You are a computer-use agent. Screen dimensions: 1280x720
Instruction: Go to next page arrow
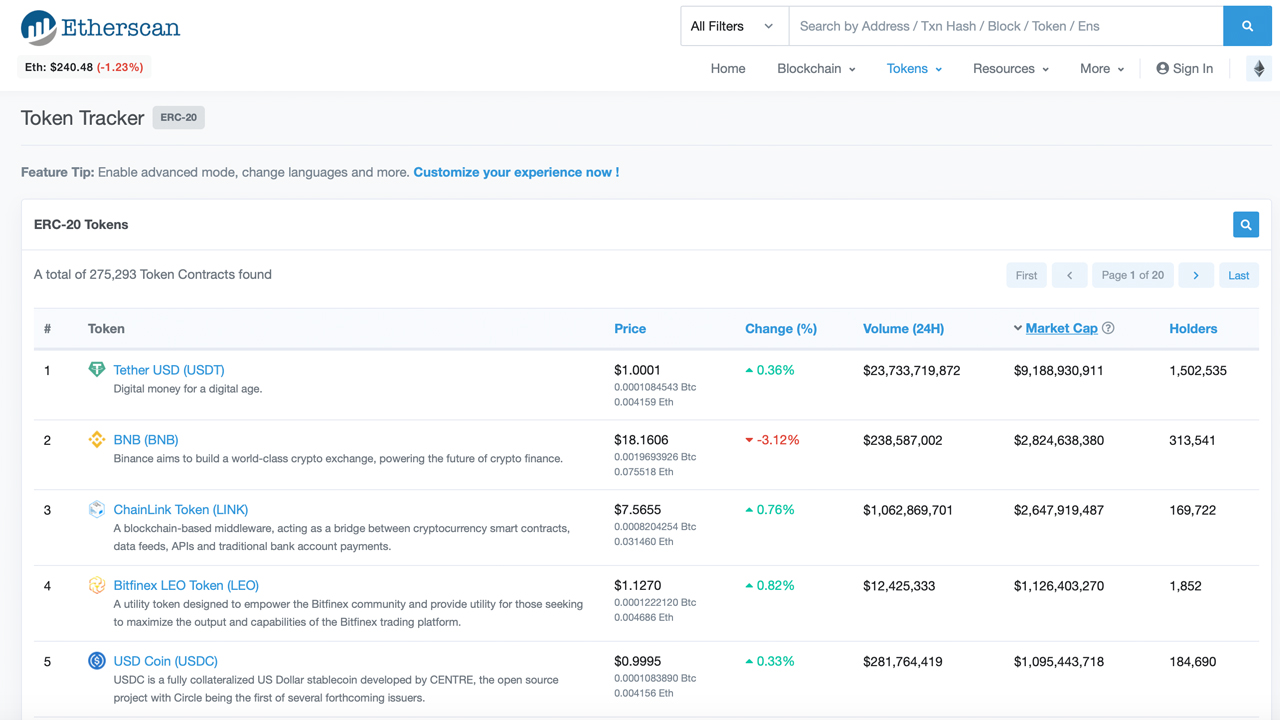coord(1196,275)
